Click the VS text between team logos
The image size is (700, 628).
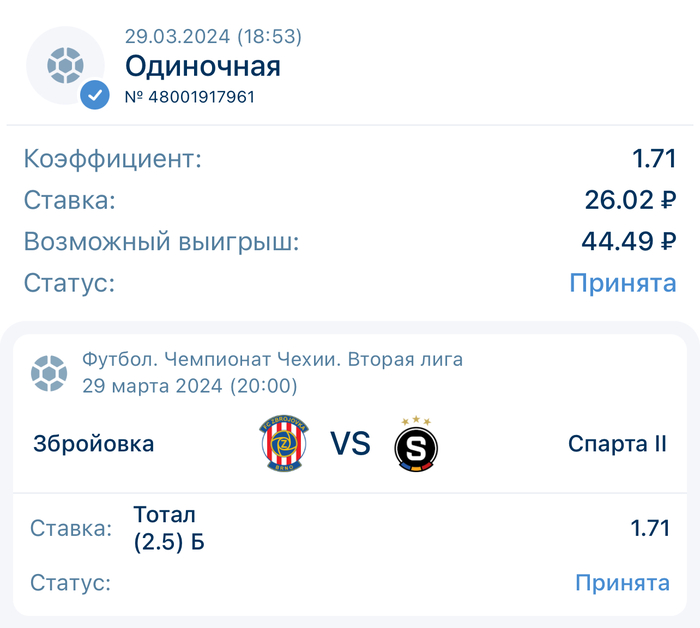(350, 443)
